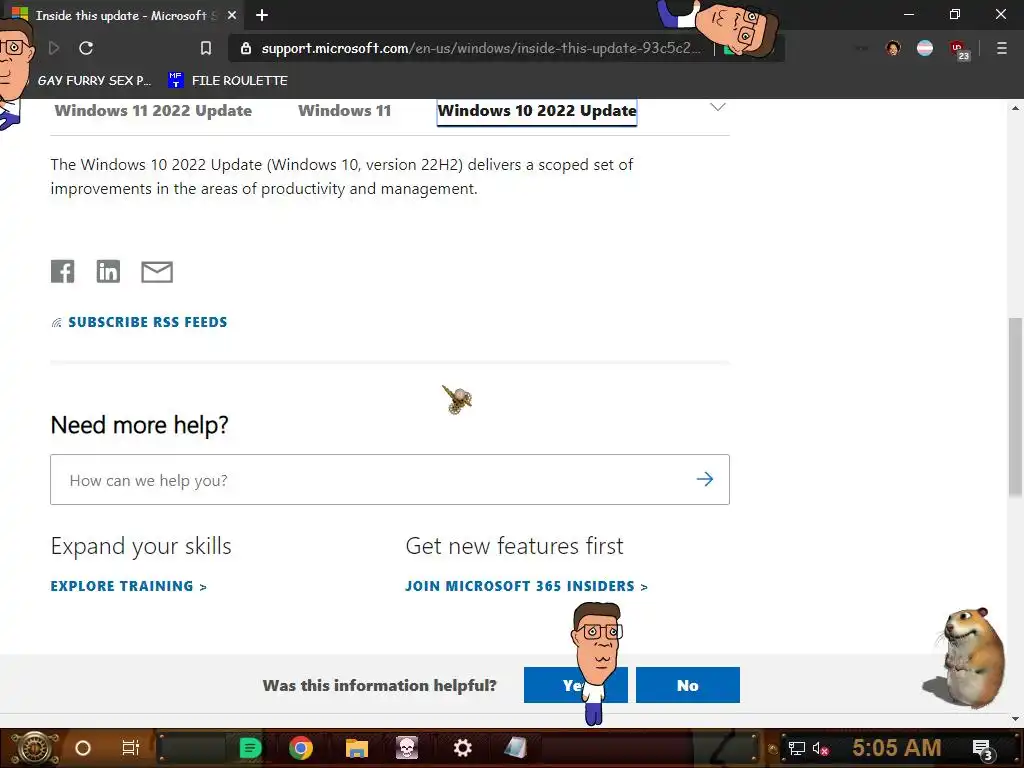Open the browser hamburger menu
The height and width of the screenshot is (768, 1024).
(x=1001, y=48)
